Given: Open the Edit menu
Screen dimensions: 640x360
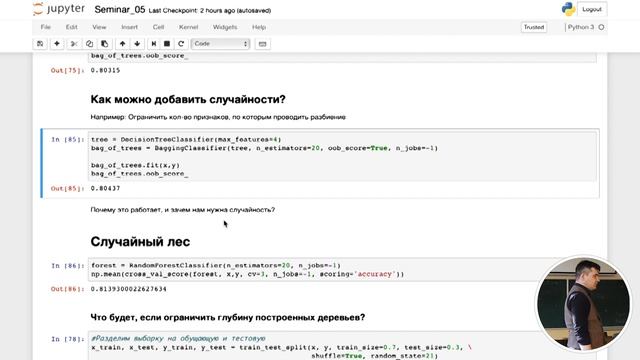Looking at the screenshot, I should pos(71,27).
